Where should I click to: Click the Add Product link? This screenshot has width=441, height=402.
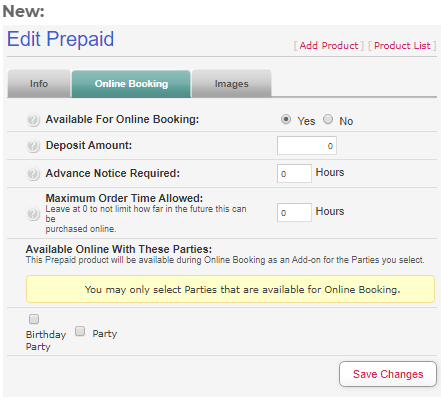pos(329,45)
